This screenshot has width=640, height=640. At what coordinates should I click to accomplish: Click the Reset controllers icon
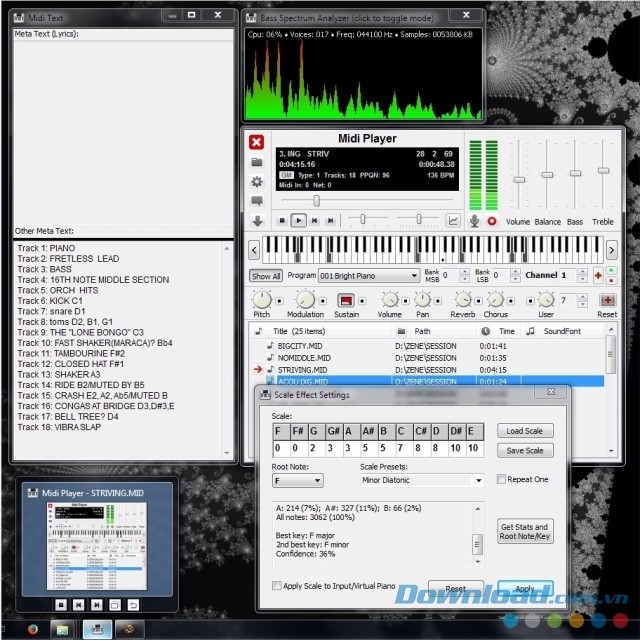pyautogui.click(x=607, y=300)
